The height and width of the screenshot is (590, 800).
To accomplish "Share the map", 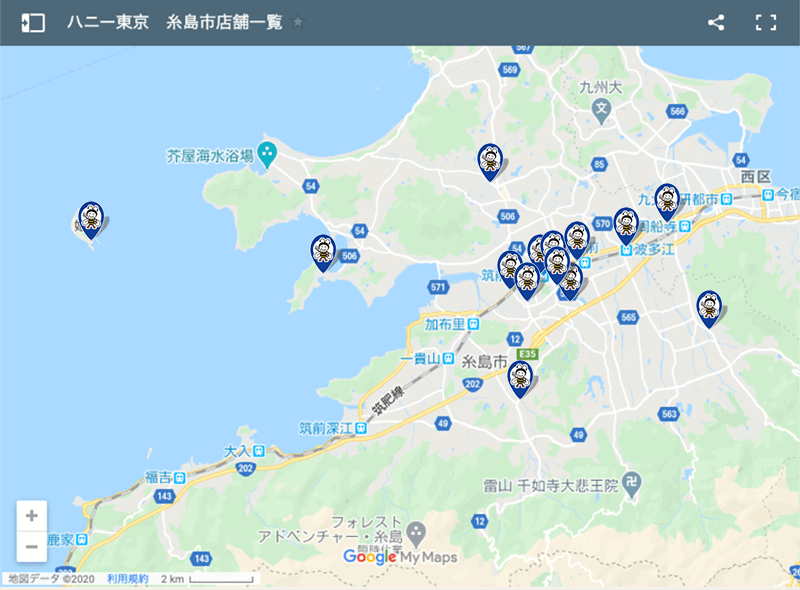I will 716,22.
